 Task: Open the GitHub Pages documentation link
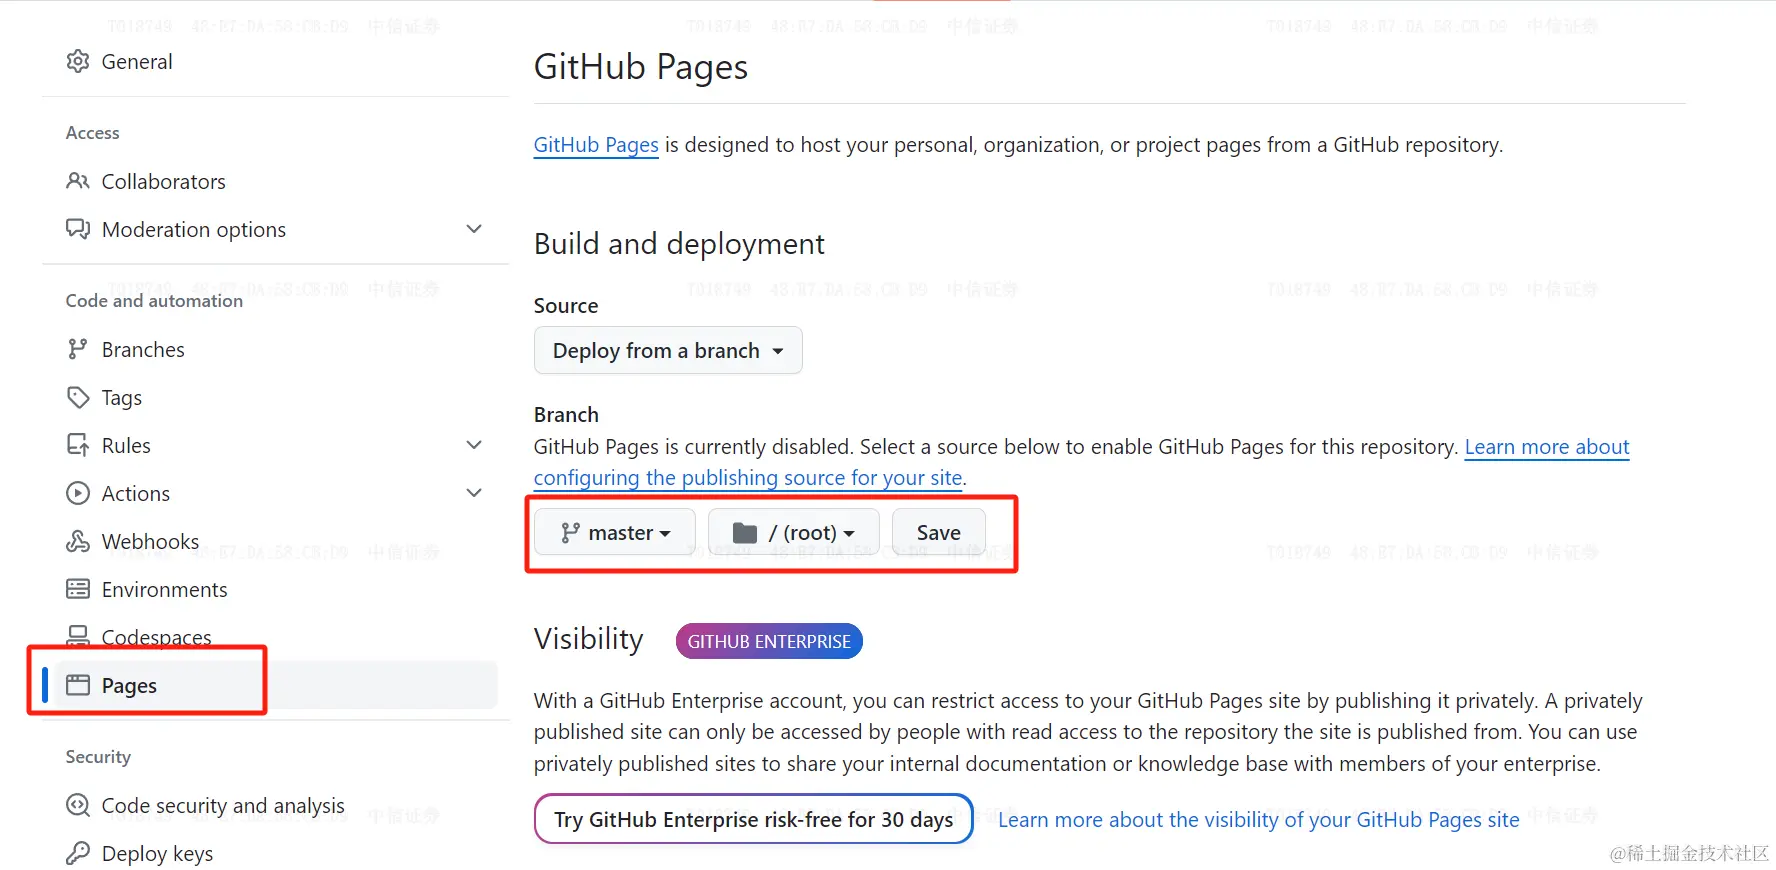point(596,145)
